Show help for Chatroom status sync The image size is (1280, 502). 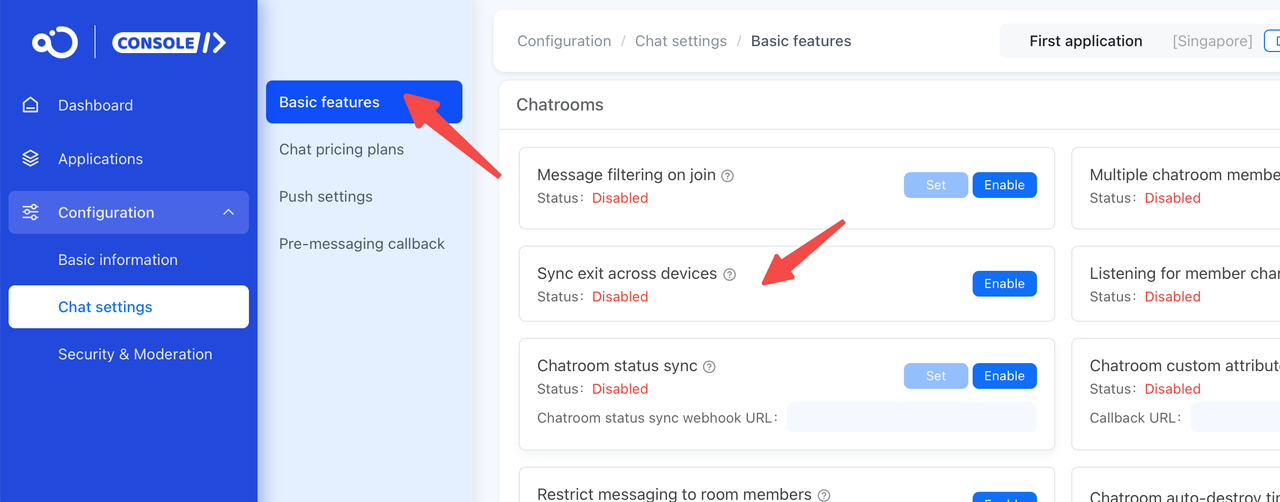(709, 367)
